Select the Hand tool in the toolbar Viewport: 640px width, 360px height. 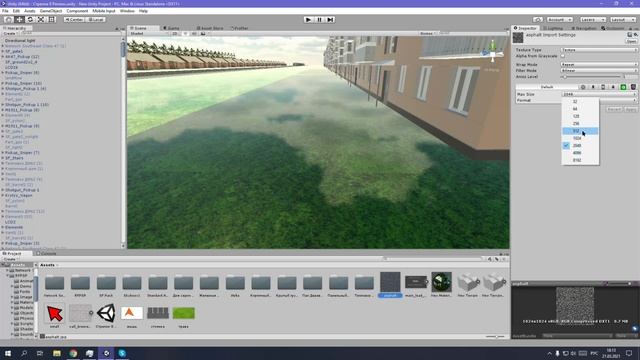pos(8,20)
